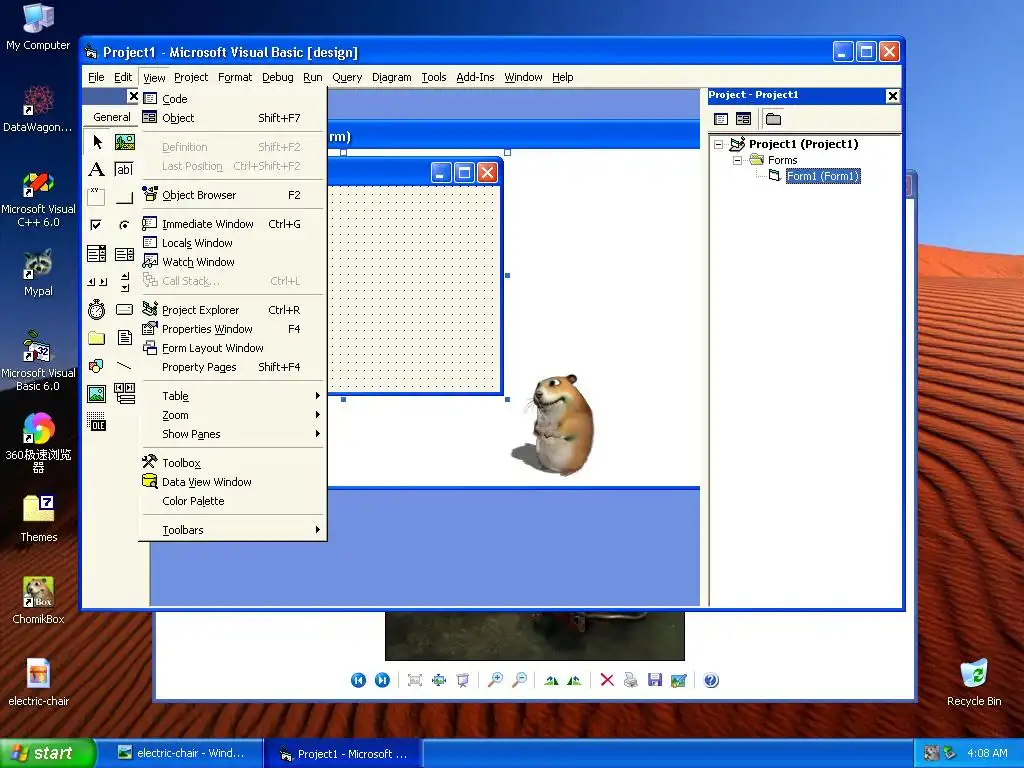The image size is (1024, 768).
Task: Select the Data control tool
Action: coord(124,394)
